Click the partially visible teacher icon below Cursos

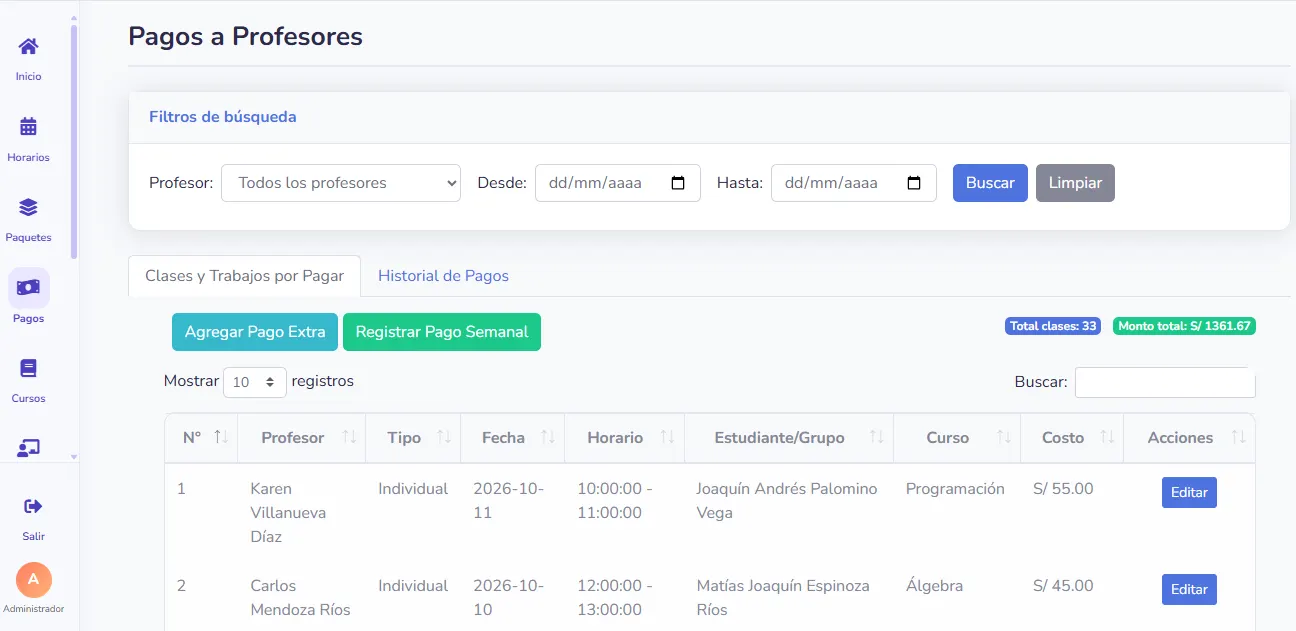pyautogui.click(x=28, y=449)
